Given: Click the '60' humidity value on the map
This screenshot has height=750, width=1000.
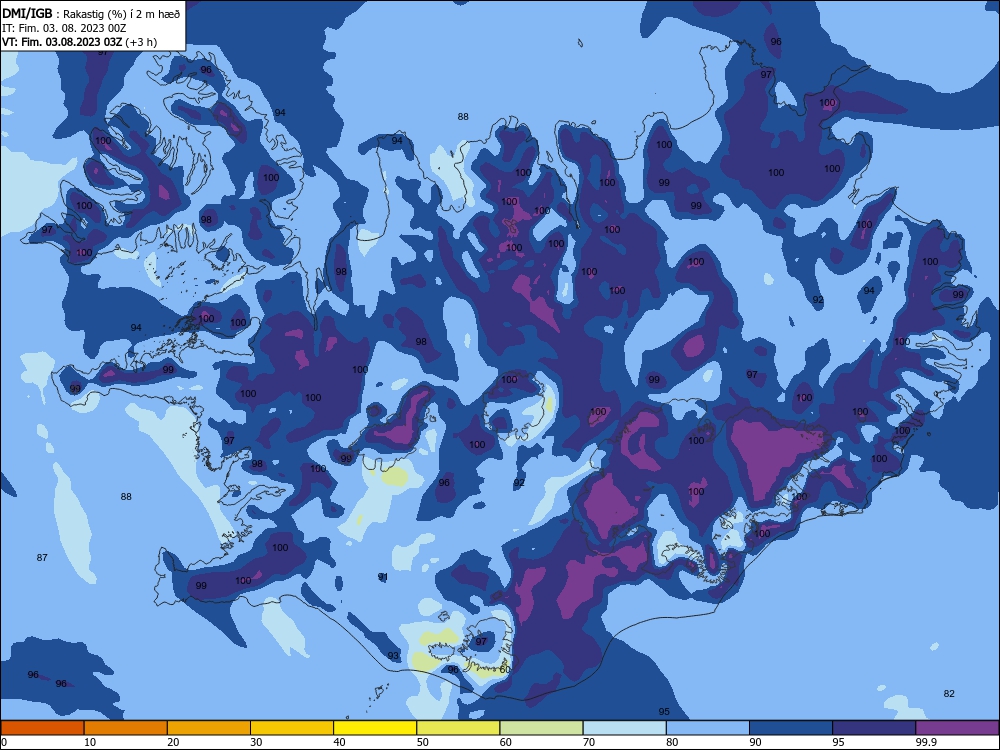Looking at the screenshot, I should (504, 670).
